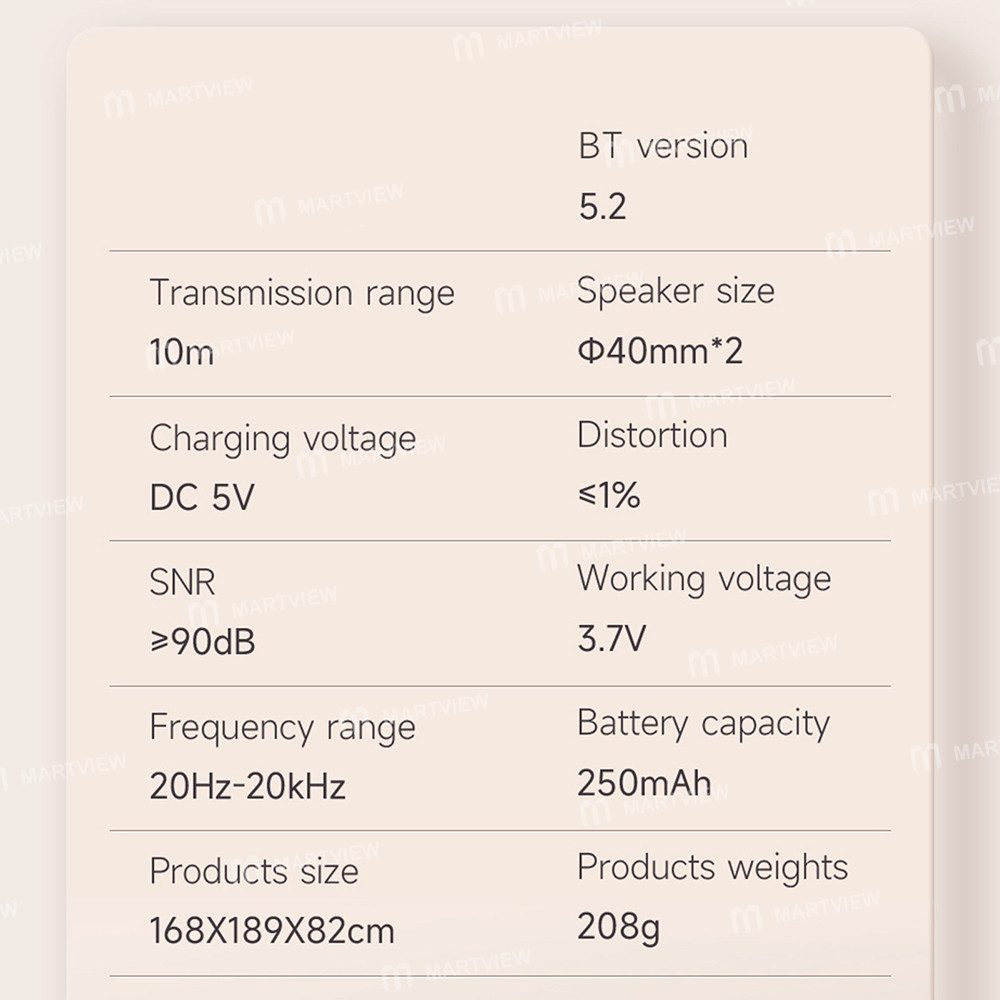Viewport: 1000px width, 1000px height.
Task: Select the 5.2 version value
Action: (602, 206)
